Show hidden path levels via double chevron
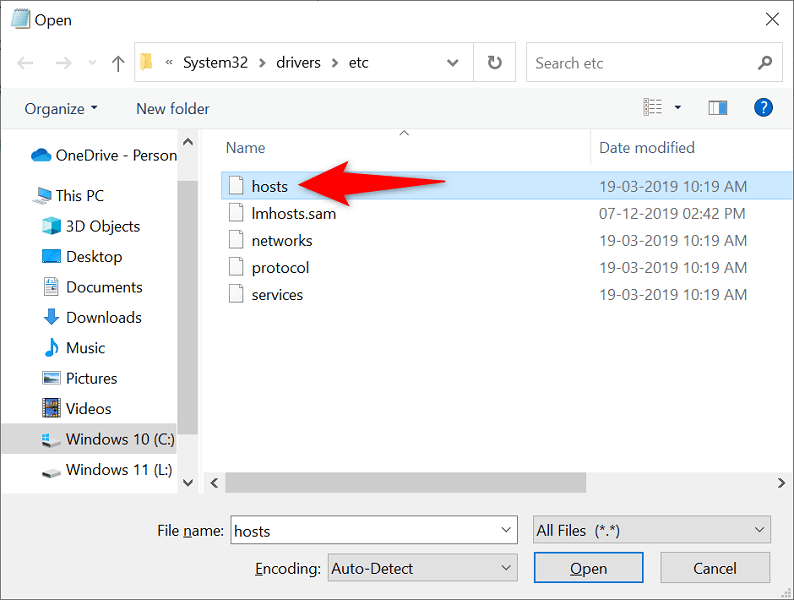This screenshot has width=794, height=600. [x=169, y=62]
